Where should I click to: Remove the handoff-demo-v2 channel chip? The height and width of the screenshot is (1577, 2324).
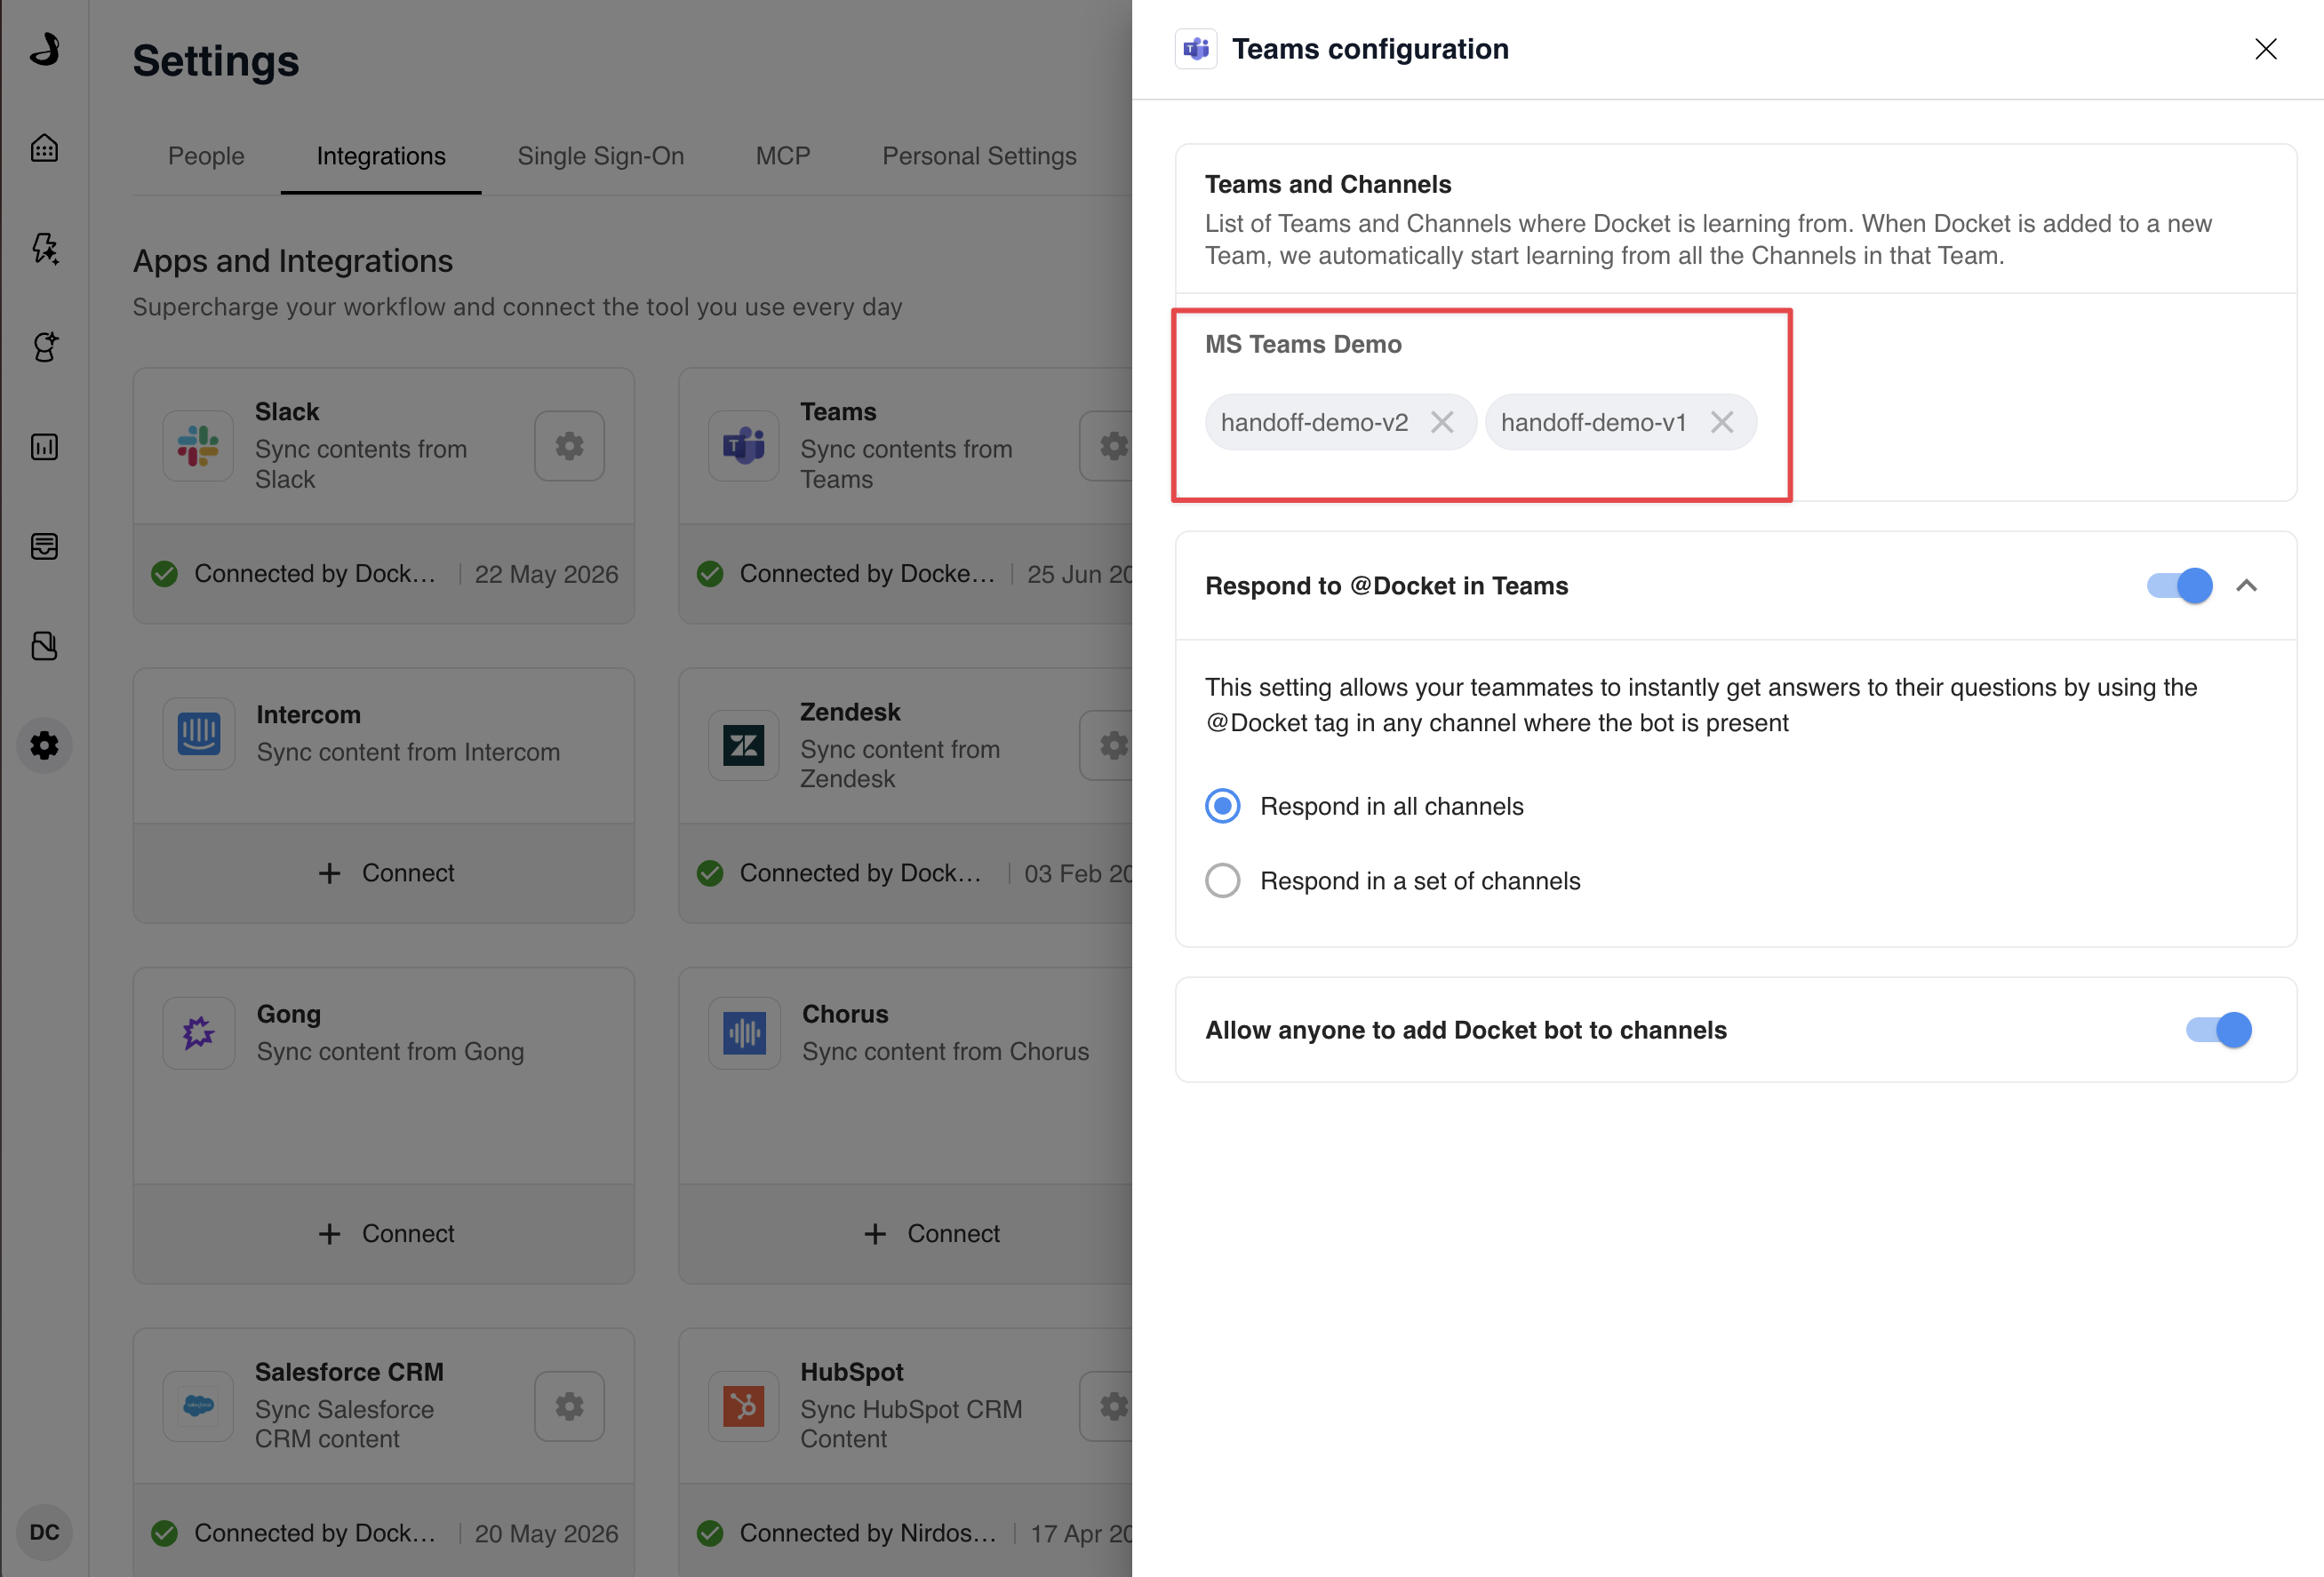[1442, 422]
